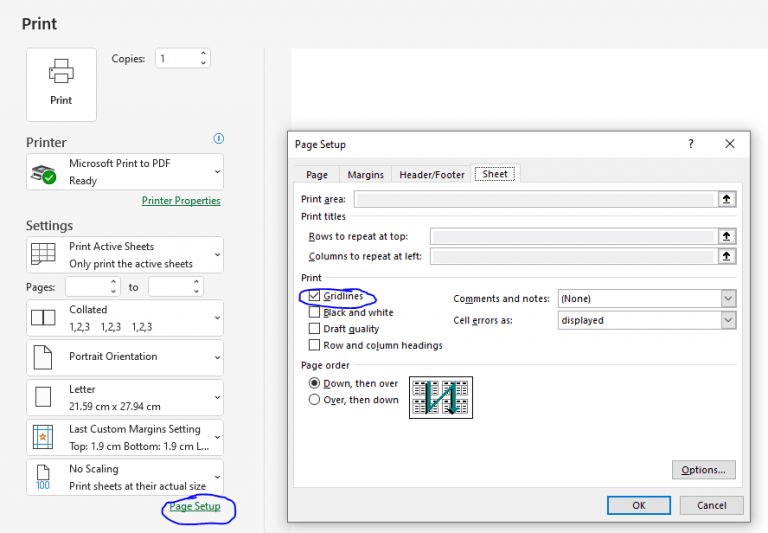Click the Print area field

pyautogui.click(x=536, y=199)
